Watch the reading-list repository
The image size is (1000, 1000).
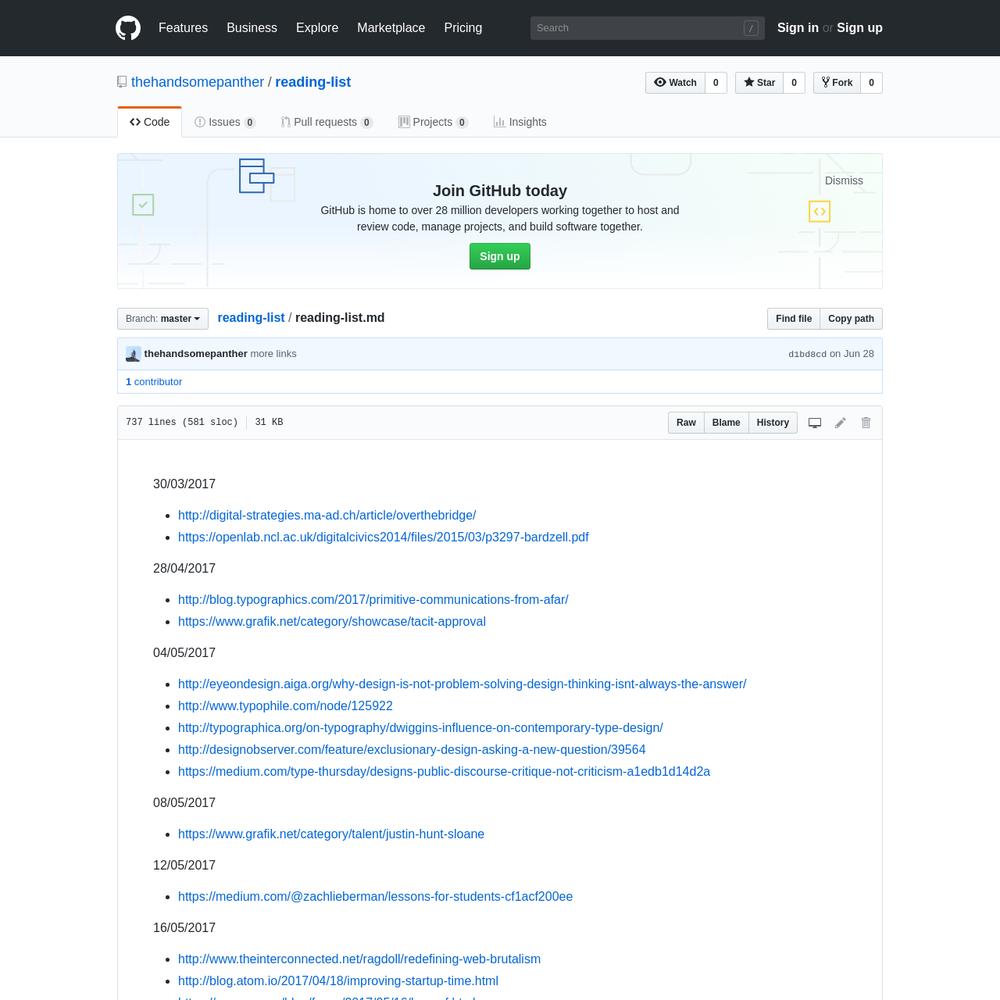[675, 83]
